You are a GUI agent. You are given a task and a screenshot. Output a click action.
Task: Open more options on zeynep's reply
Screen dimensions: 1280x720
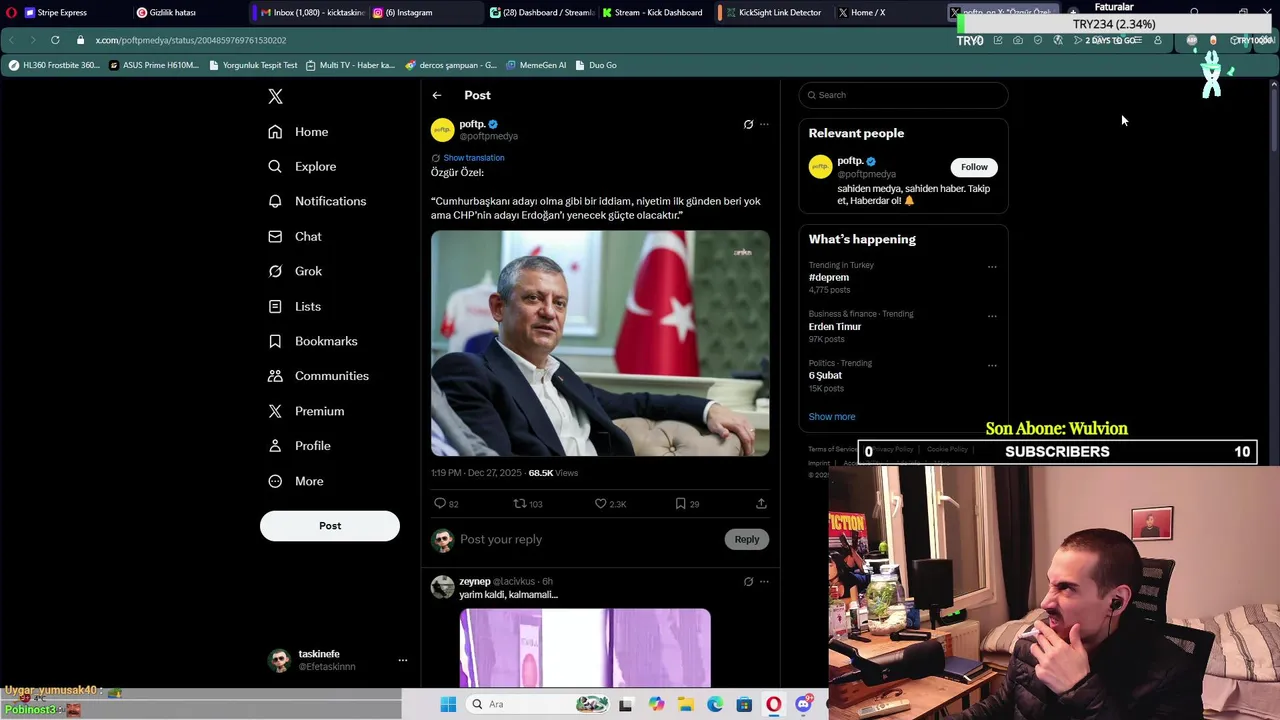764,582
